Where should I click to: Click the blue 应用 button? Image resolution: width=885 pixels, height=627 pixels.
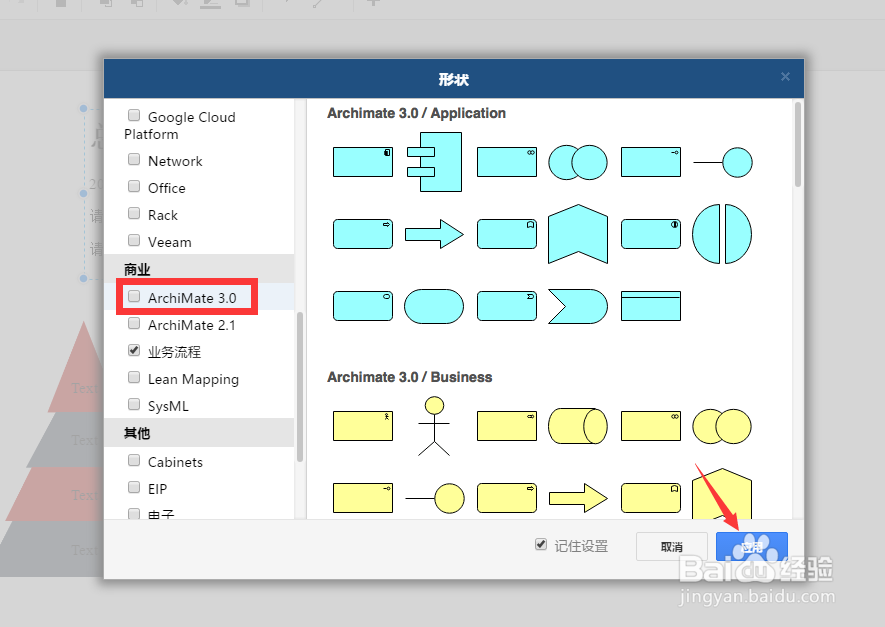click(x=752, y=546)
